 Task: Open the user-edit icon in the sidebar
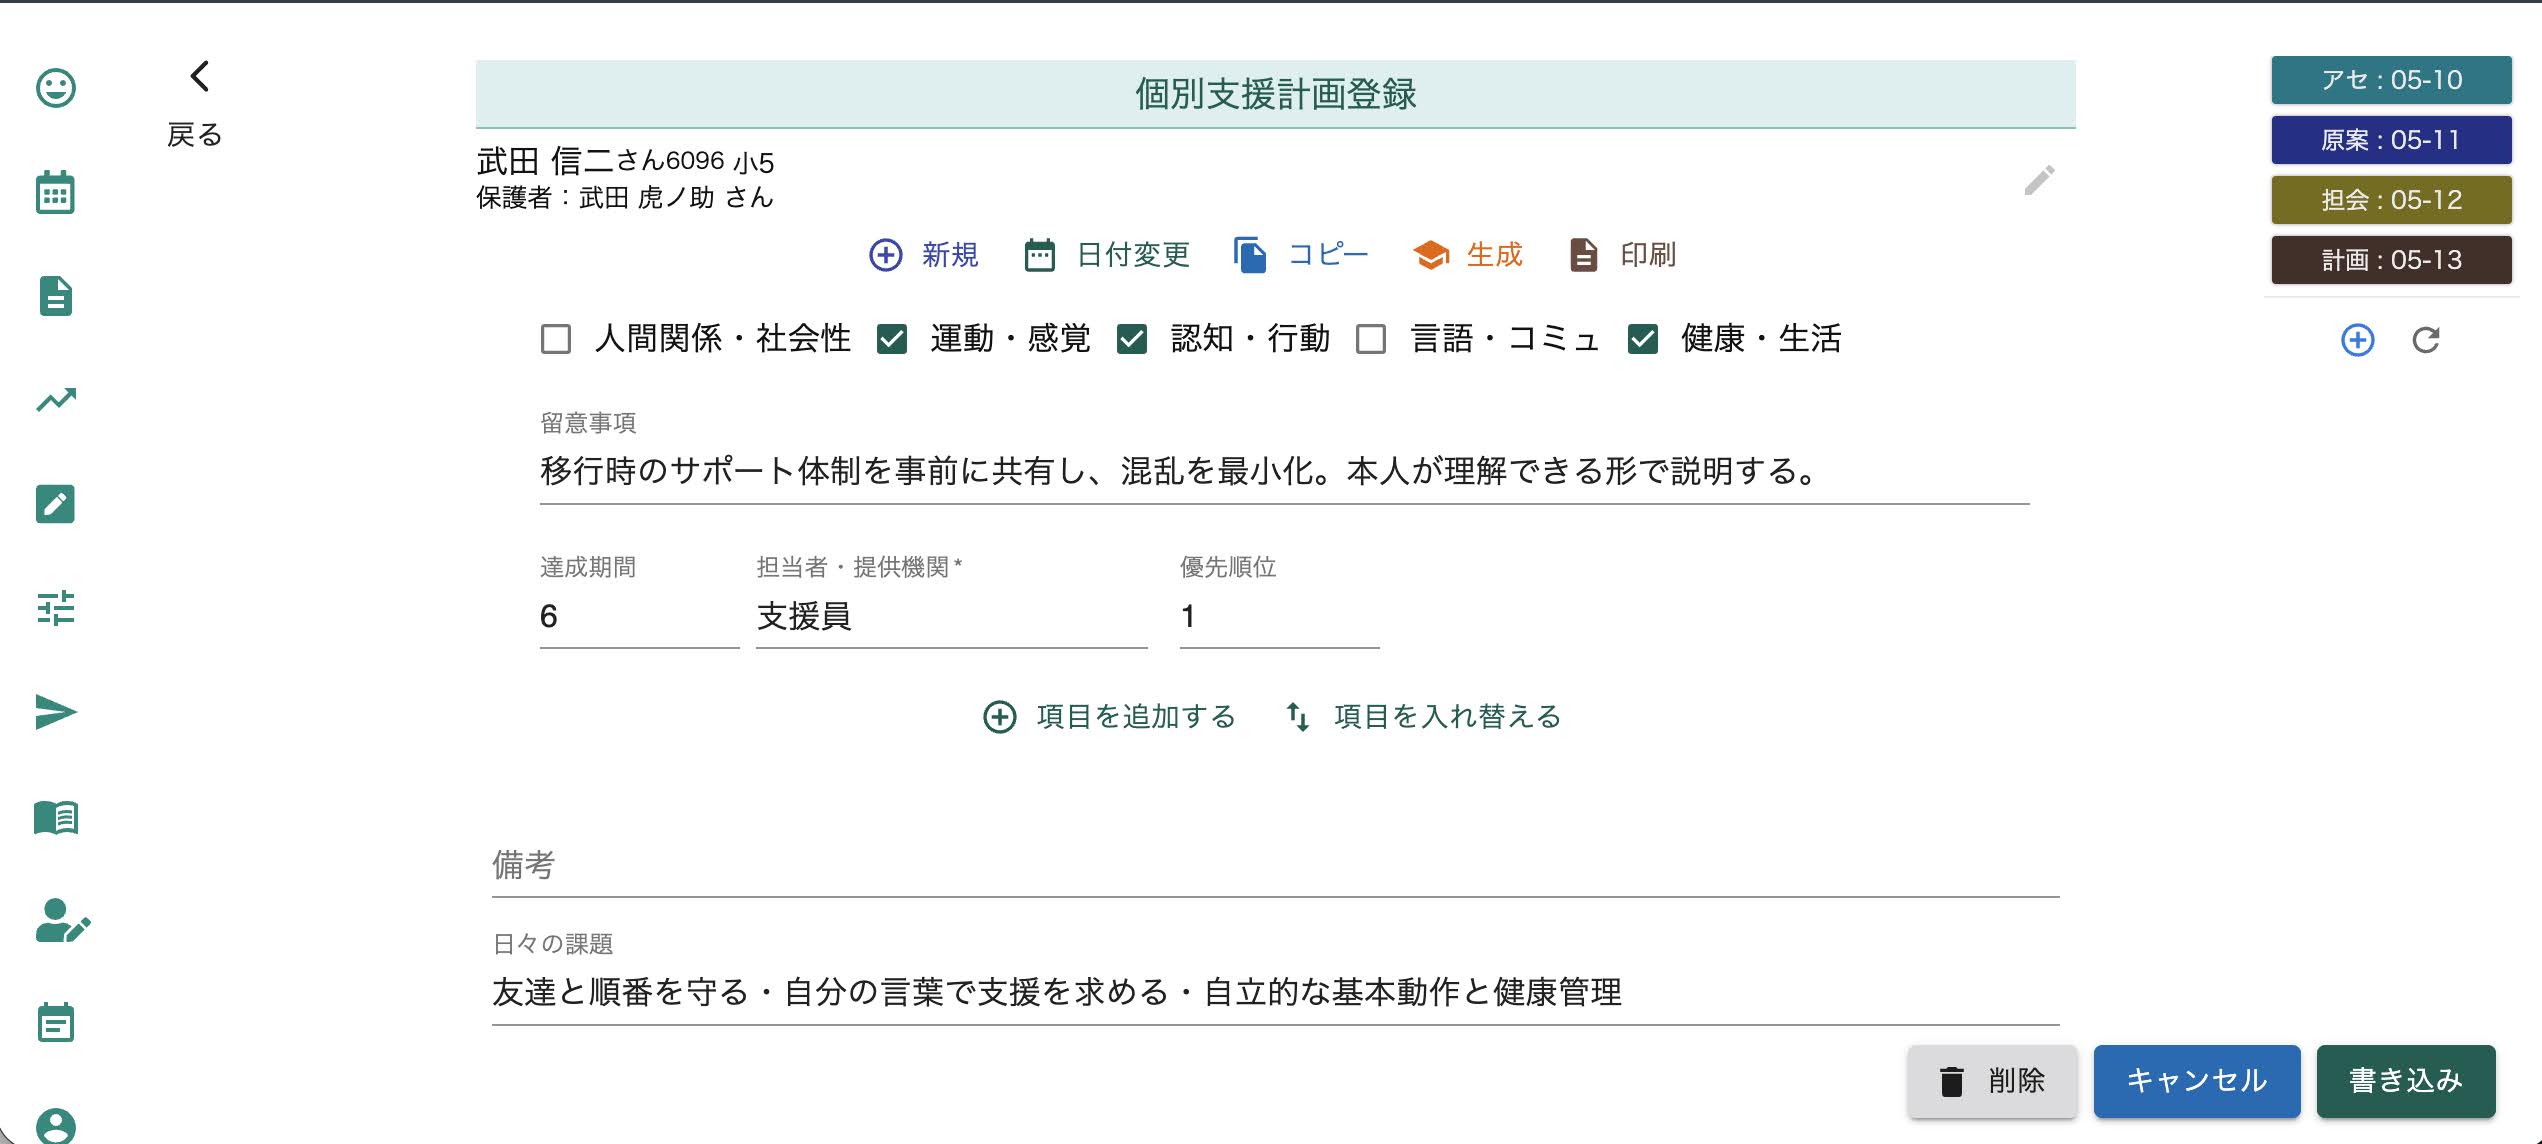[x=61, y=921]
